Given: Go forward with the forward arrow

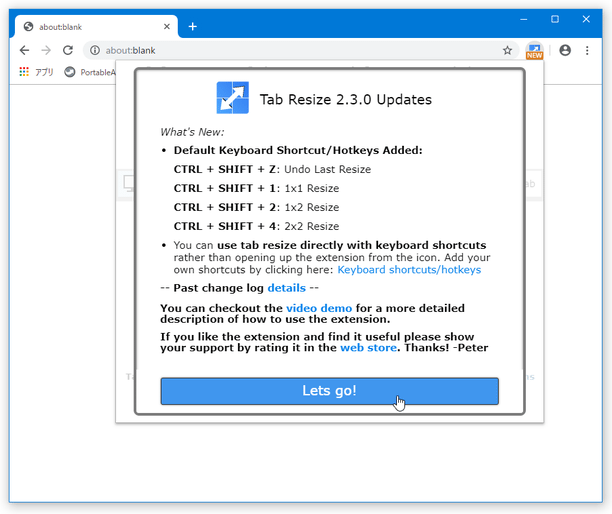Looking at the screenshot, I should tap(46, 50).
